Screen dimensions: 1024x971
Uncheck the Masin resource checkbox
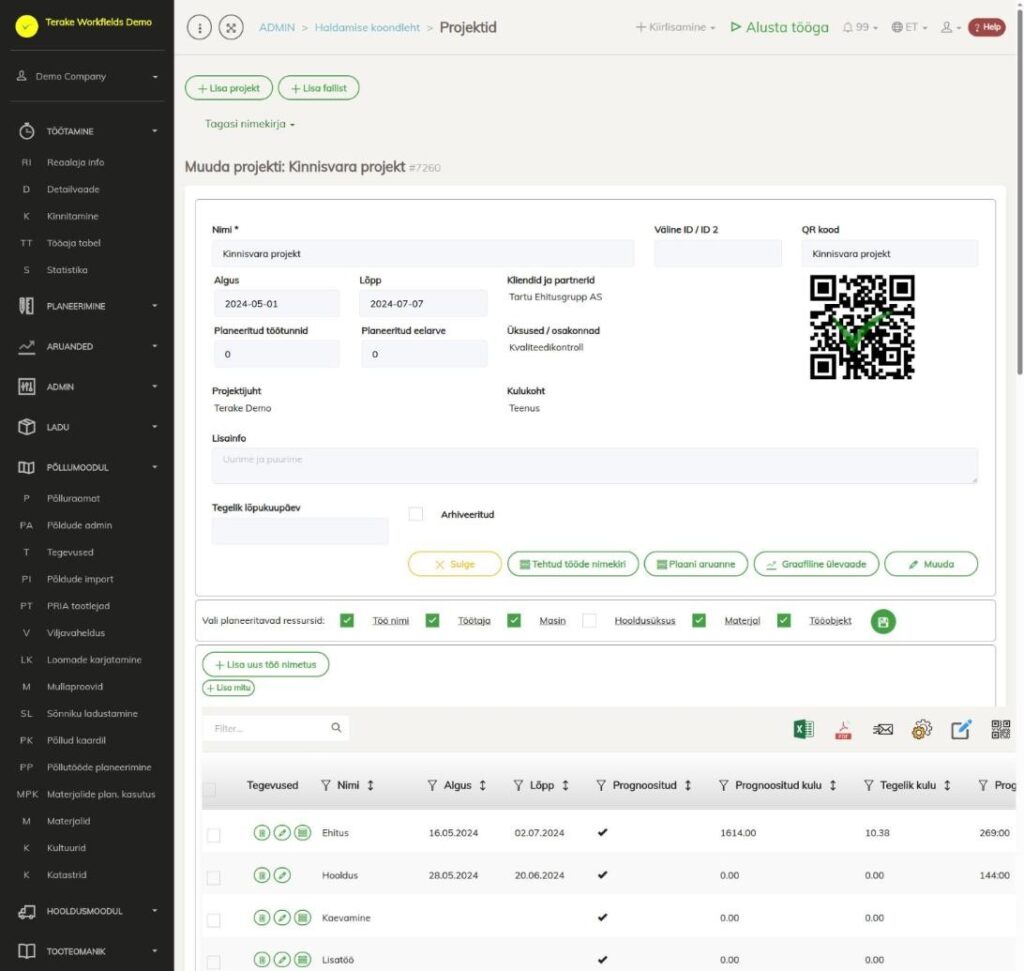coord(514,620)
